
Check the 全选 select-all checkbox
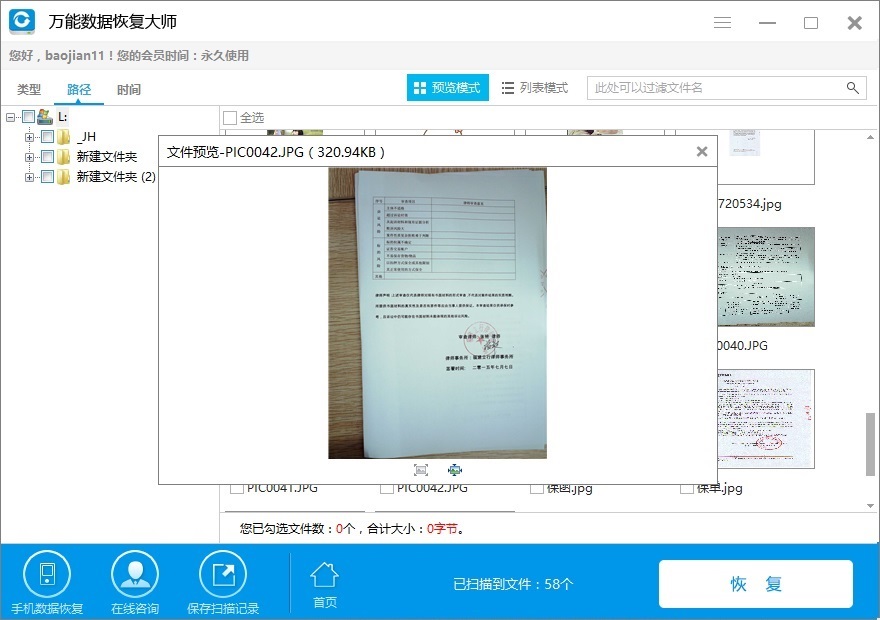229,117
